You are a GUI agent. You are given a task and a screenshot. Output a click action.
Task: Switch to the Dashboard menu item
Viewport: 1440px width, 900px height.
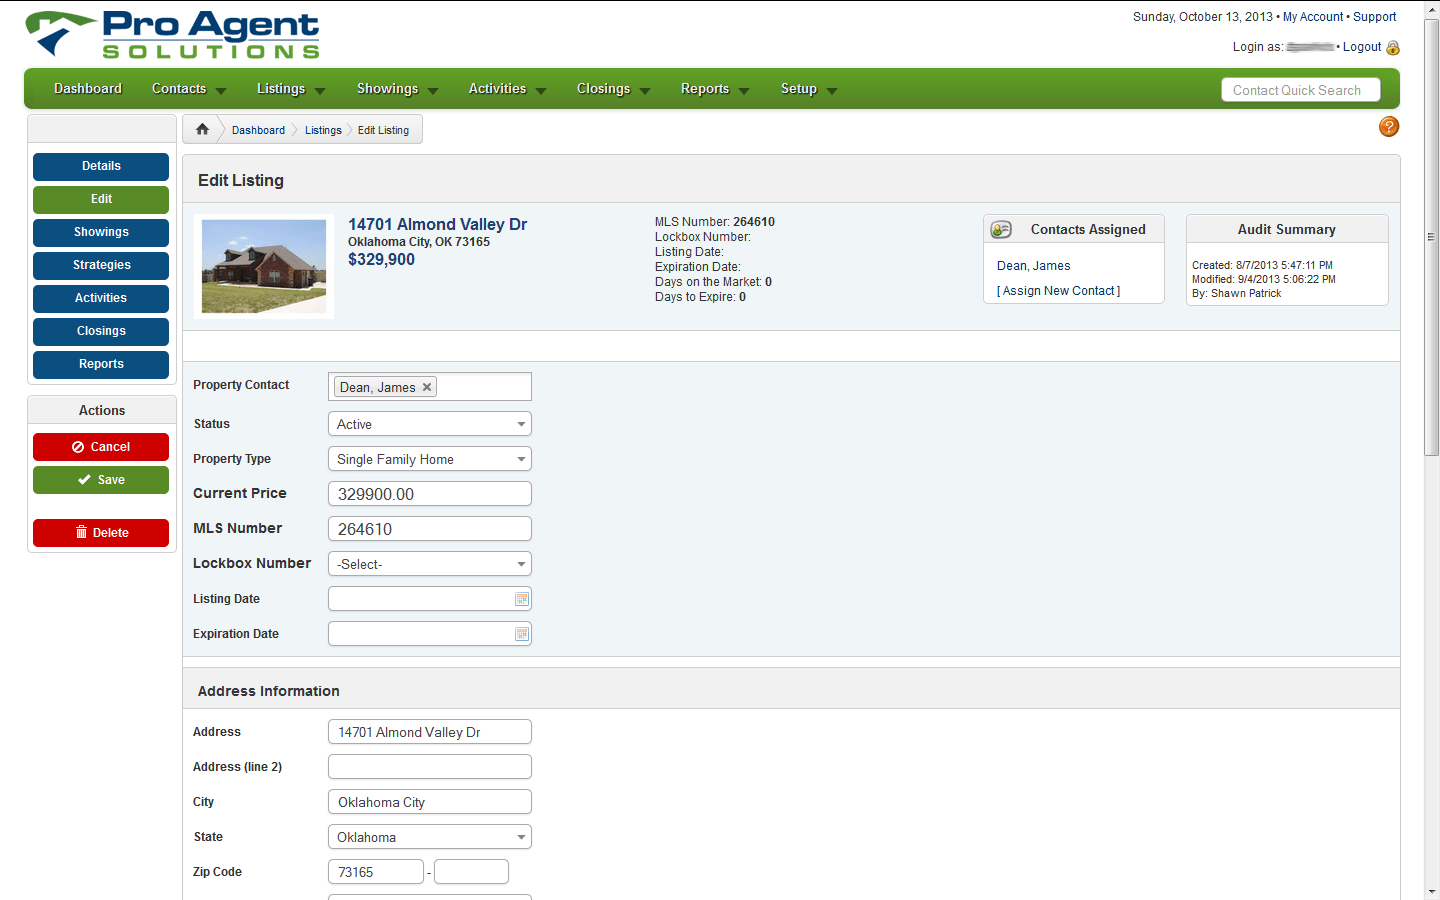click(x=87, y=89)
